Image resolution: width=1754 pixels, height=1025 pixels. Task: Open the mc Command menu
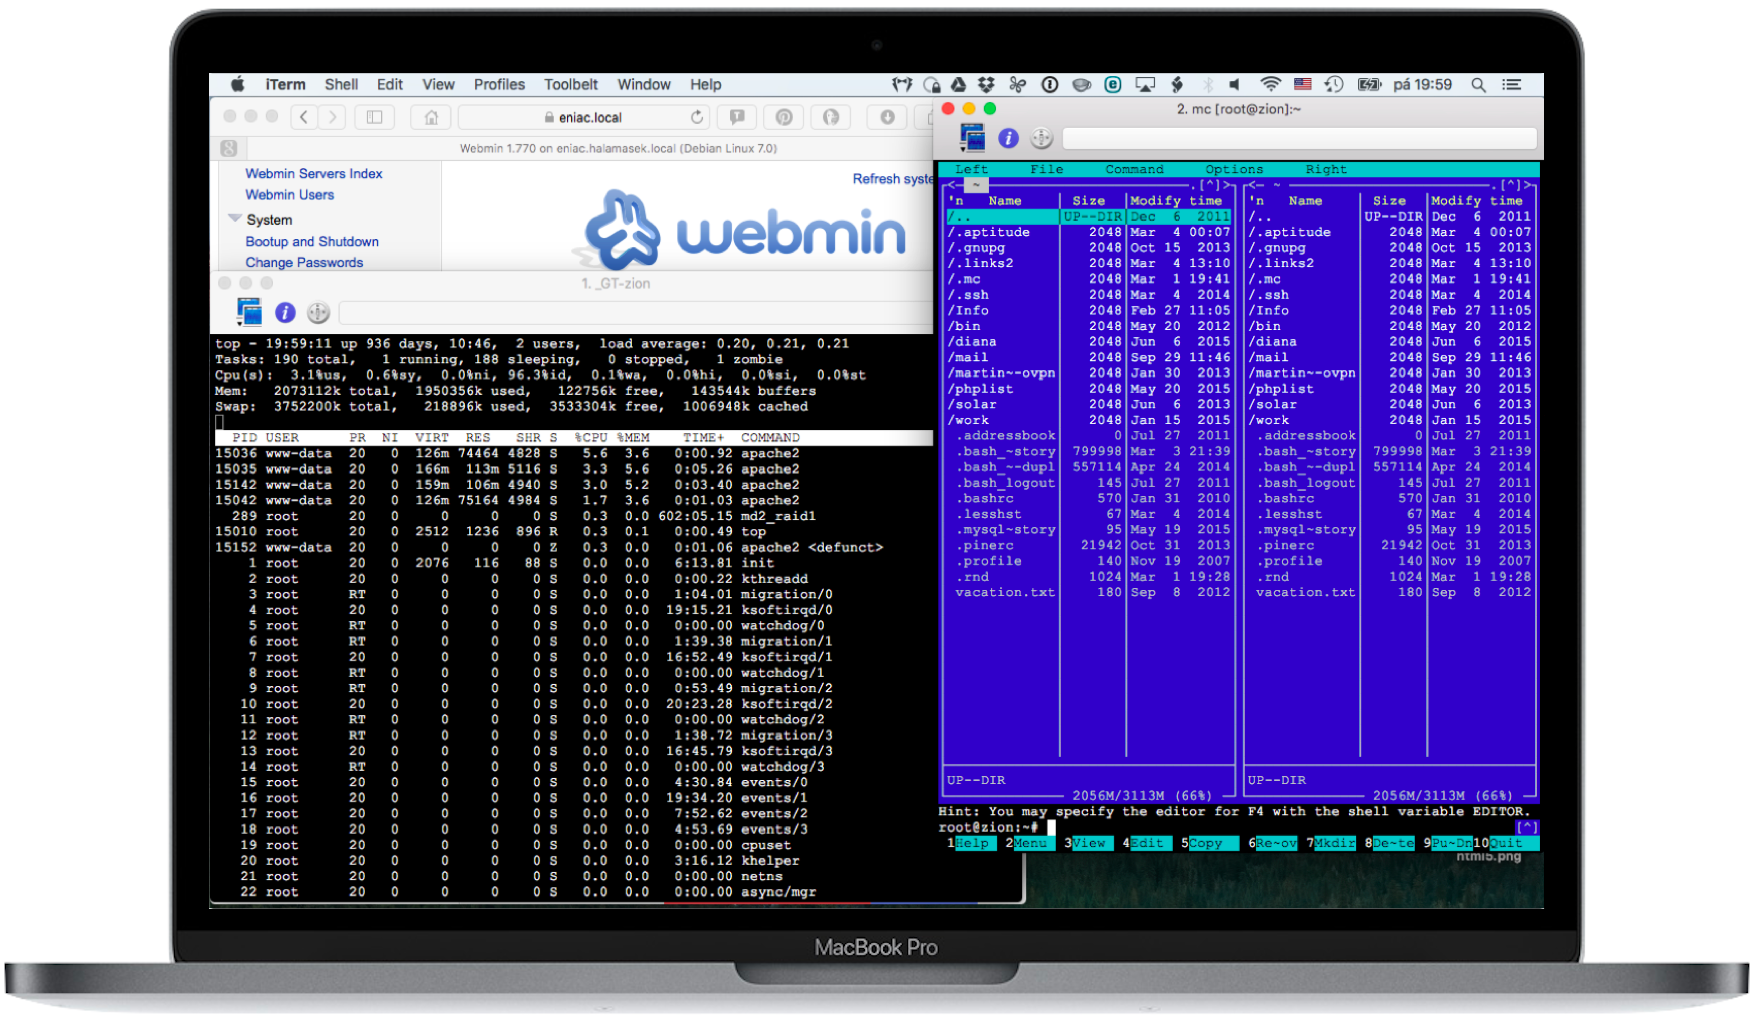click(x=1134, y=169)
